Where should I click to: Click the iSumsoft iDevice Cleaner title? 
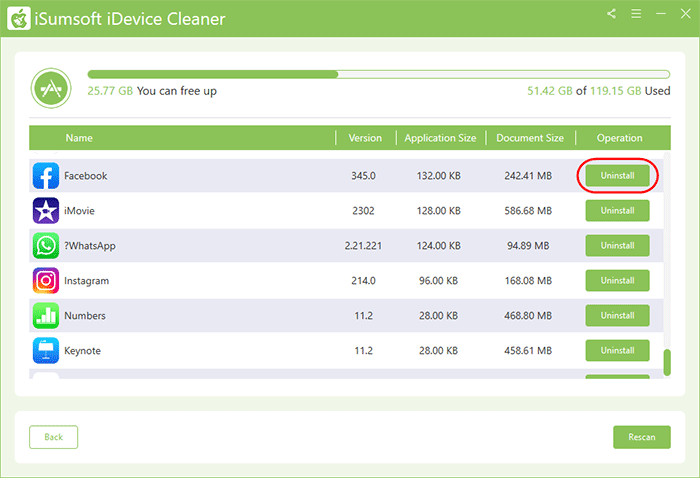(130, 19)
